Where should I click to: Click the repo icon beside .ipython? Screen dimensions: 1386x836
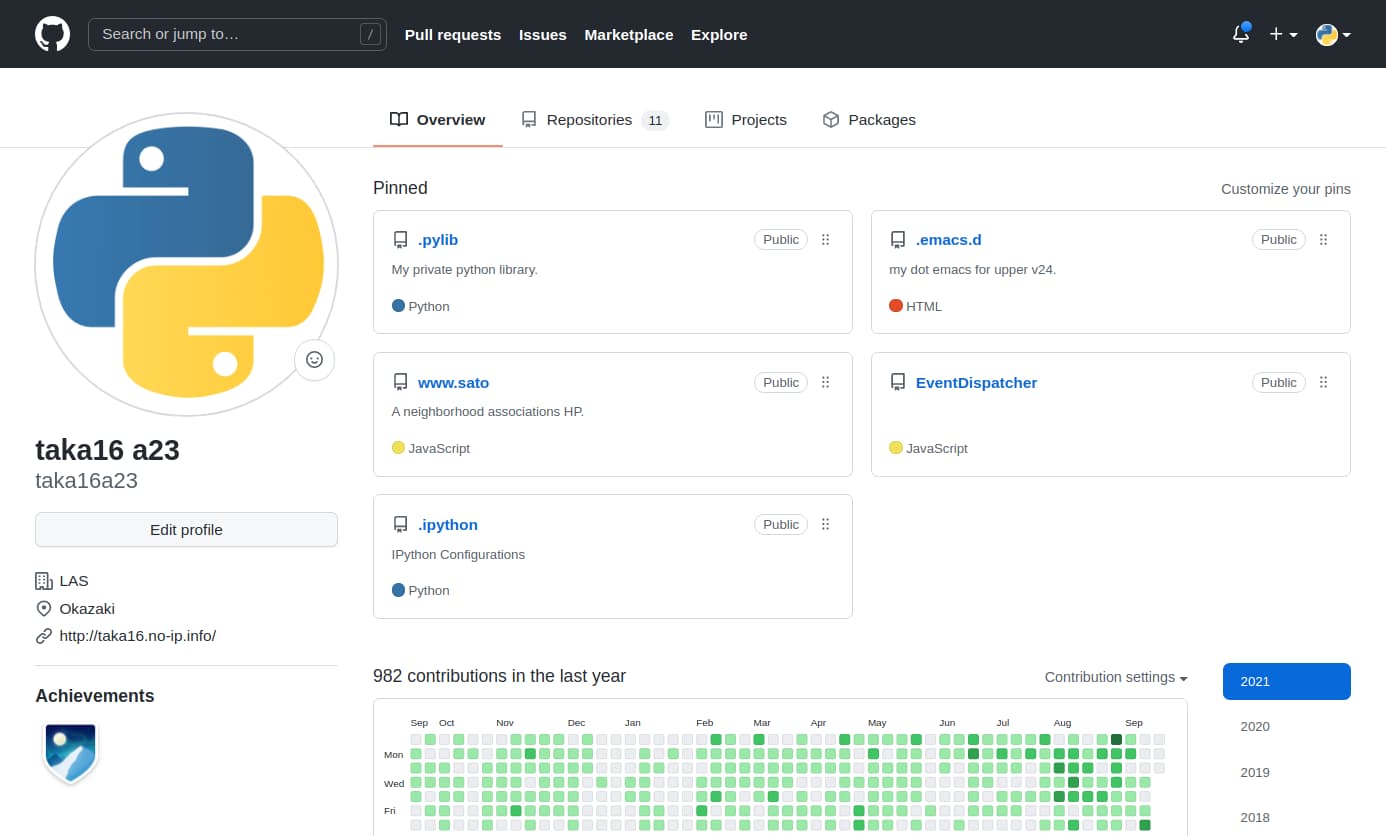[x=400, y=525]
